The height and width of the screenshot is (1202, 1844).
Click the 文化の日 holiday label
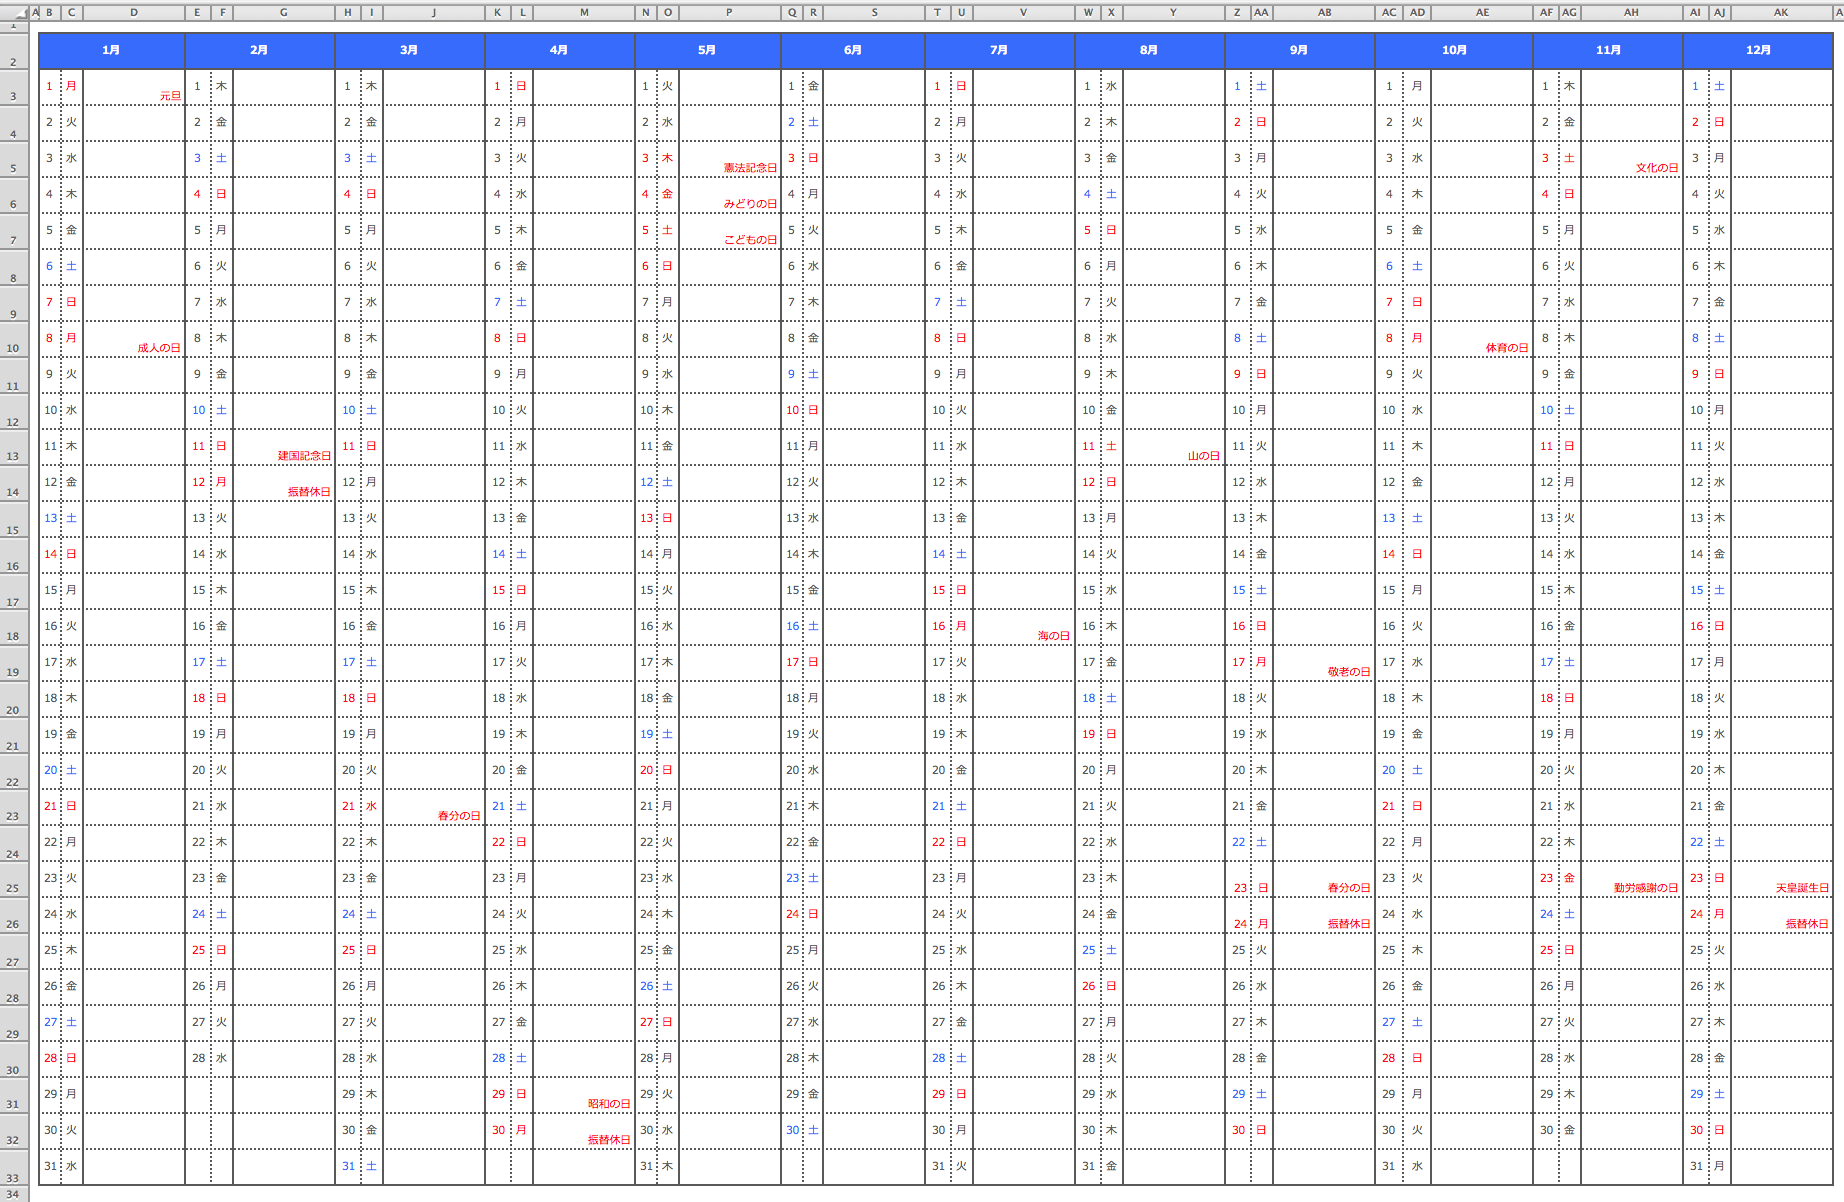1658,168
